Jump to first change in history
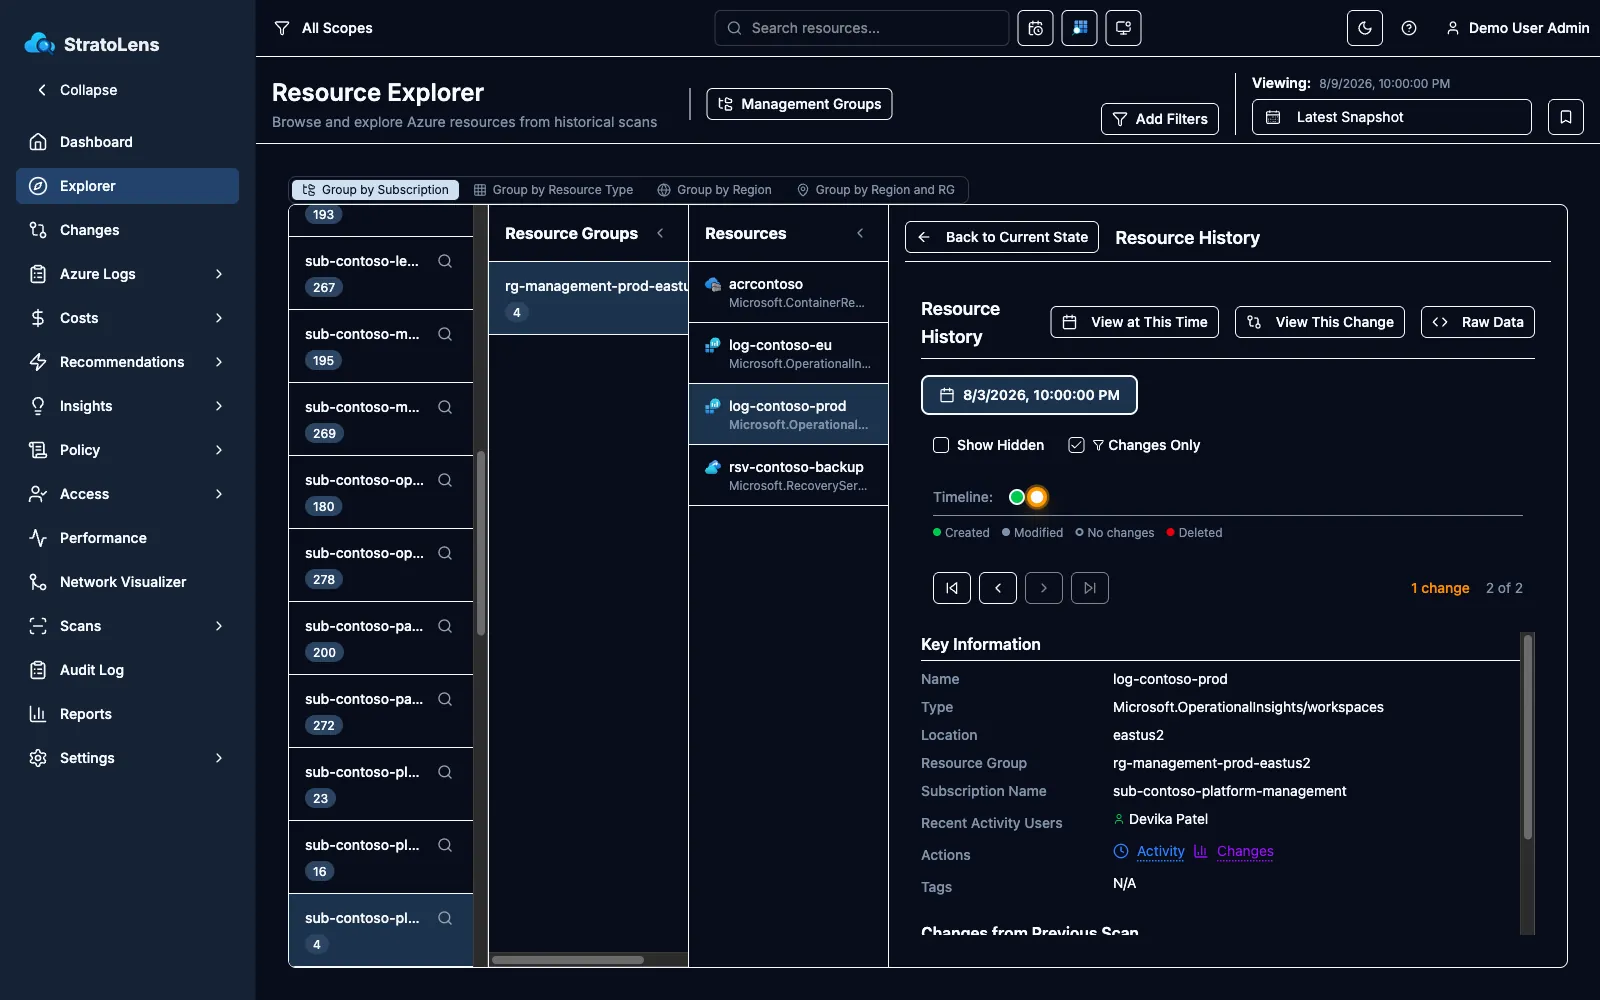1600x1000 pixels. pyautogui.click(x=952, y=588)
